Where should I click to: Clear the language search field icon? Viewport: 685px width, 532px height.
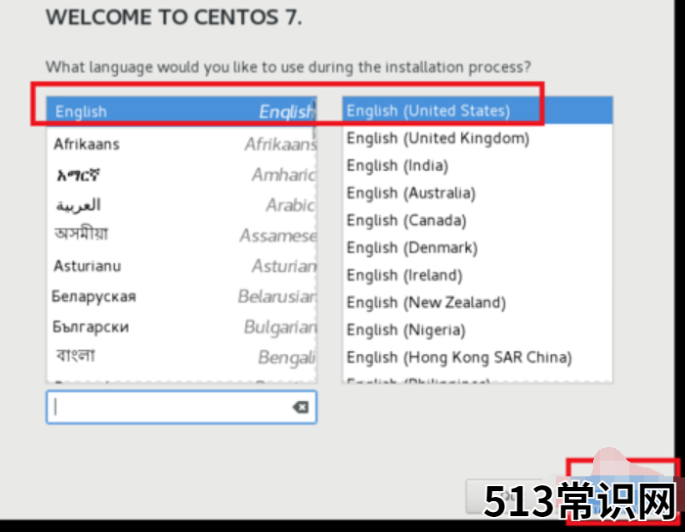coord(301,407)
